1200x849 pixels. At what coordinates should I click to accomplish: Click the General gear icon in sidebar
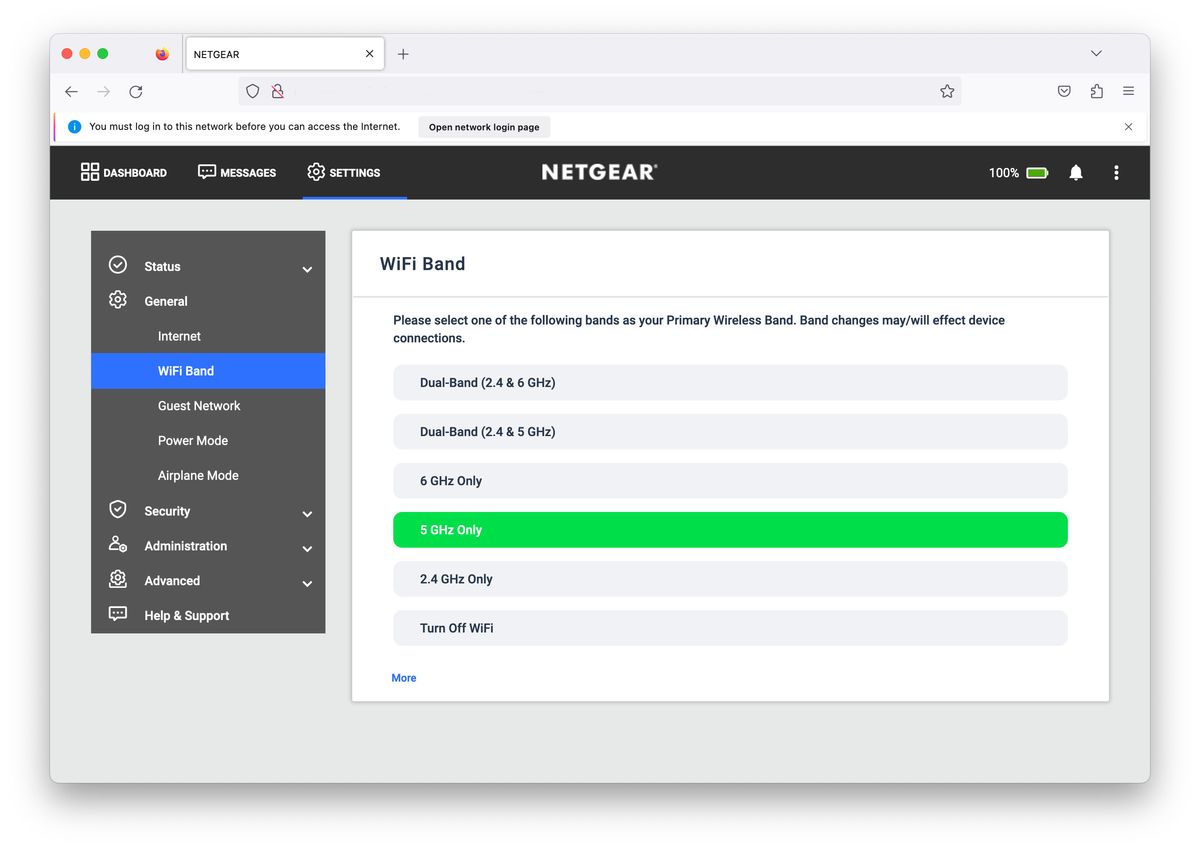[x=118, y=300]
